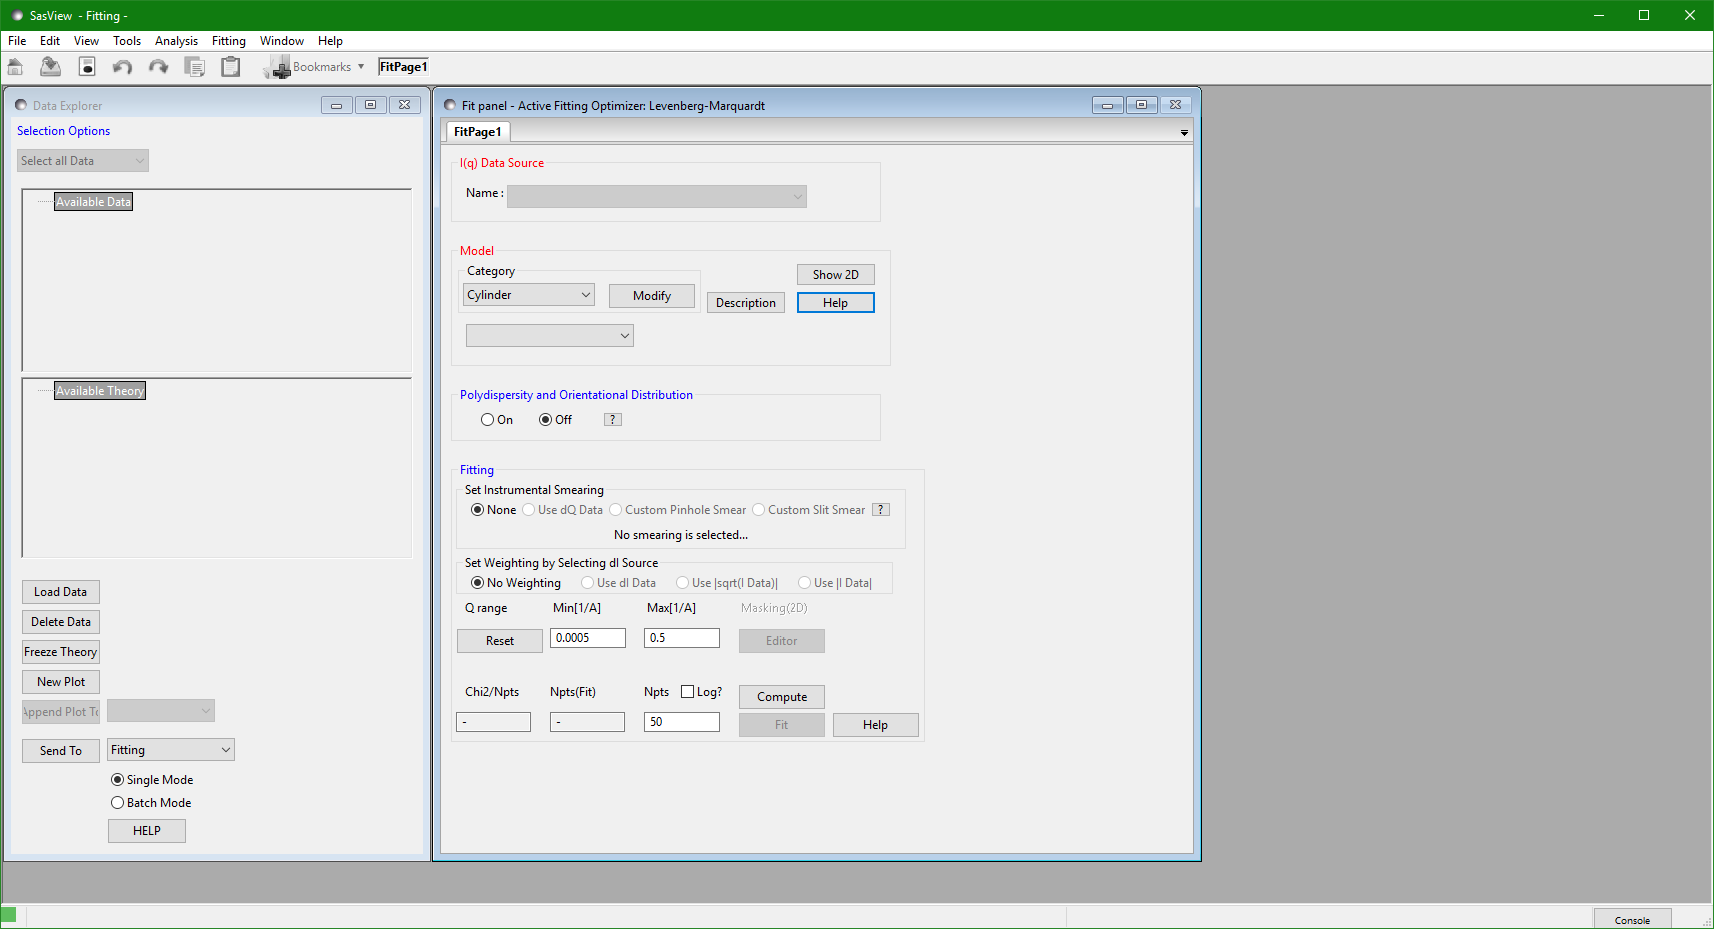This screenshot has width=1714, height=929.
Task: Open the Tools menu
Action: 127,41
